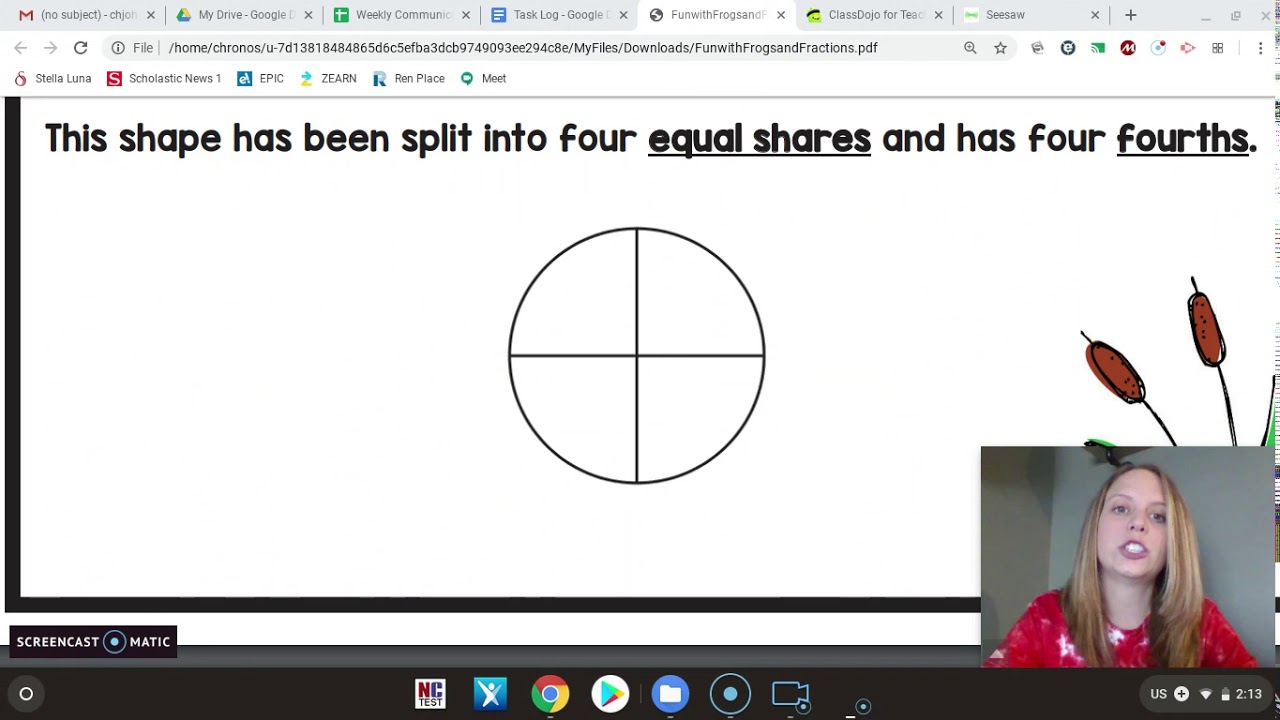Open the ZEARN bookmark

pos(327,78)
